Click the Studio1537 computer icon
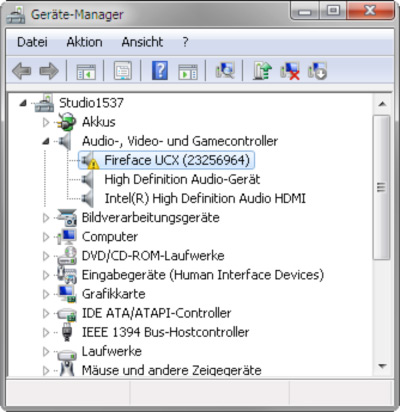This screenshot has height=412, width=400. tap(44, 103)
